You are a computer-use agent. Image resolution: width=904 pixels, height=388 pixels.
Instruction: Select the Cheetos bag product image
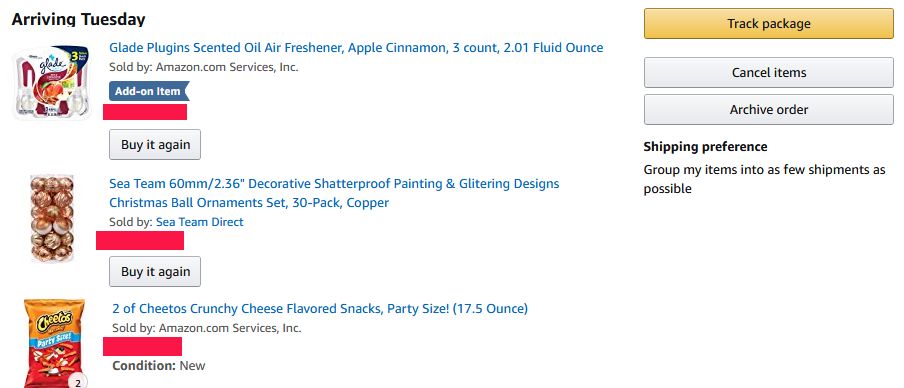pos(55,344)
